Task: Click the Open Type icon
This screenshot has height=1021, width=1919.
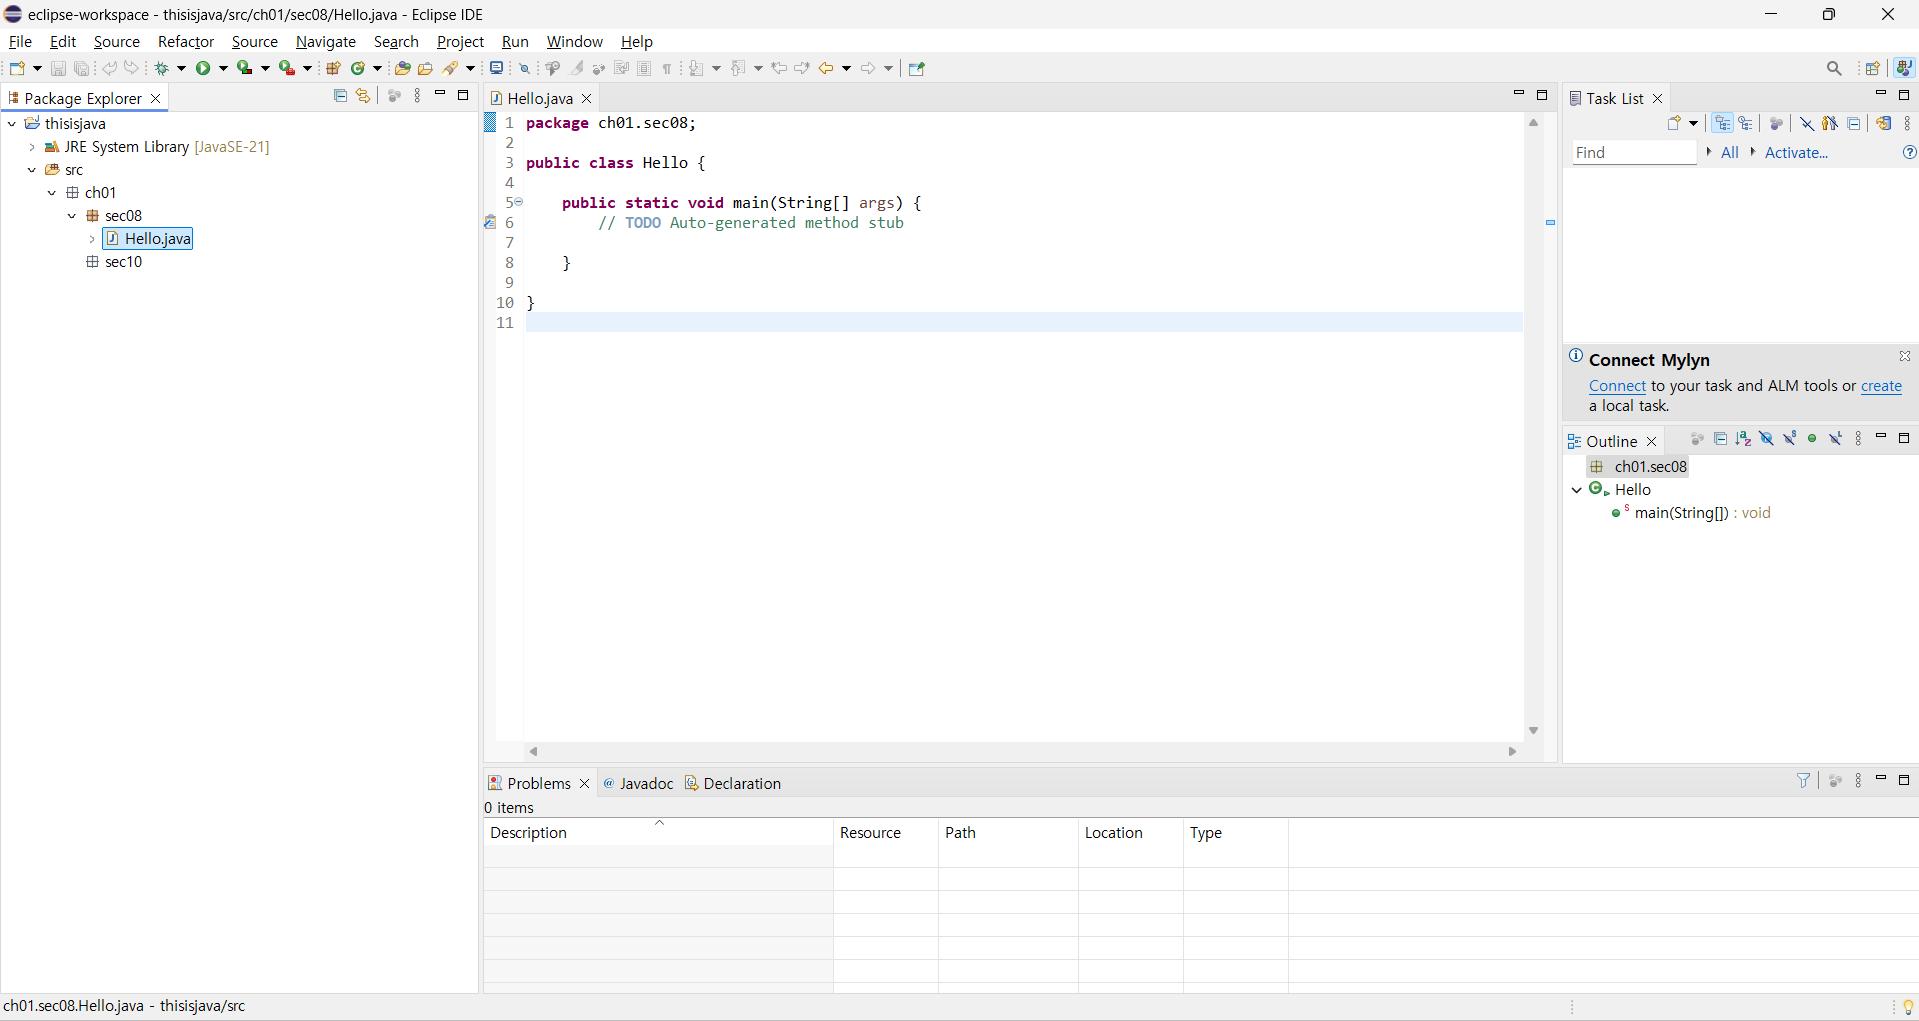Action: tap(403, 68)
